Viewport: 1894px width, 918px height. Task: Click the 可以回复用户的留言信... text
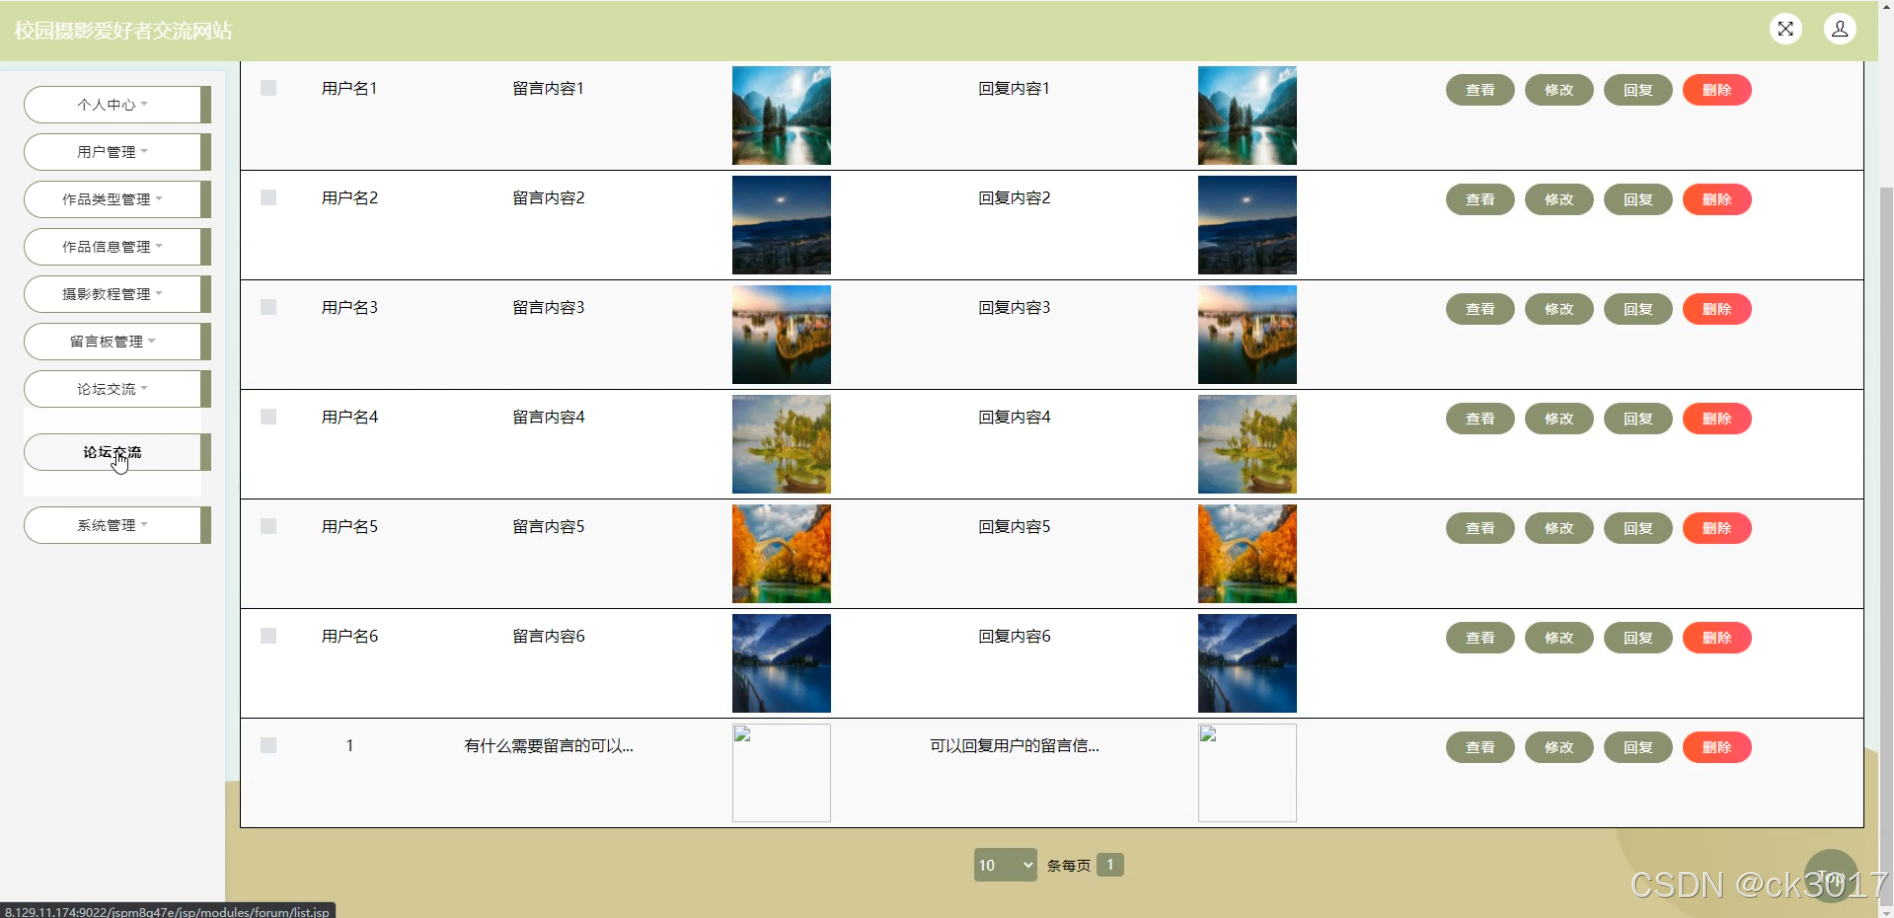click(x=1014, y=745)
